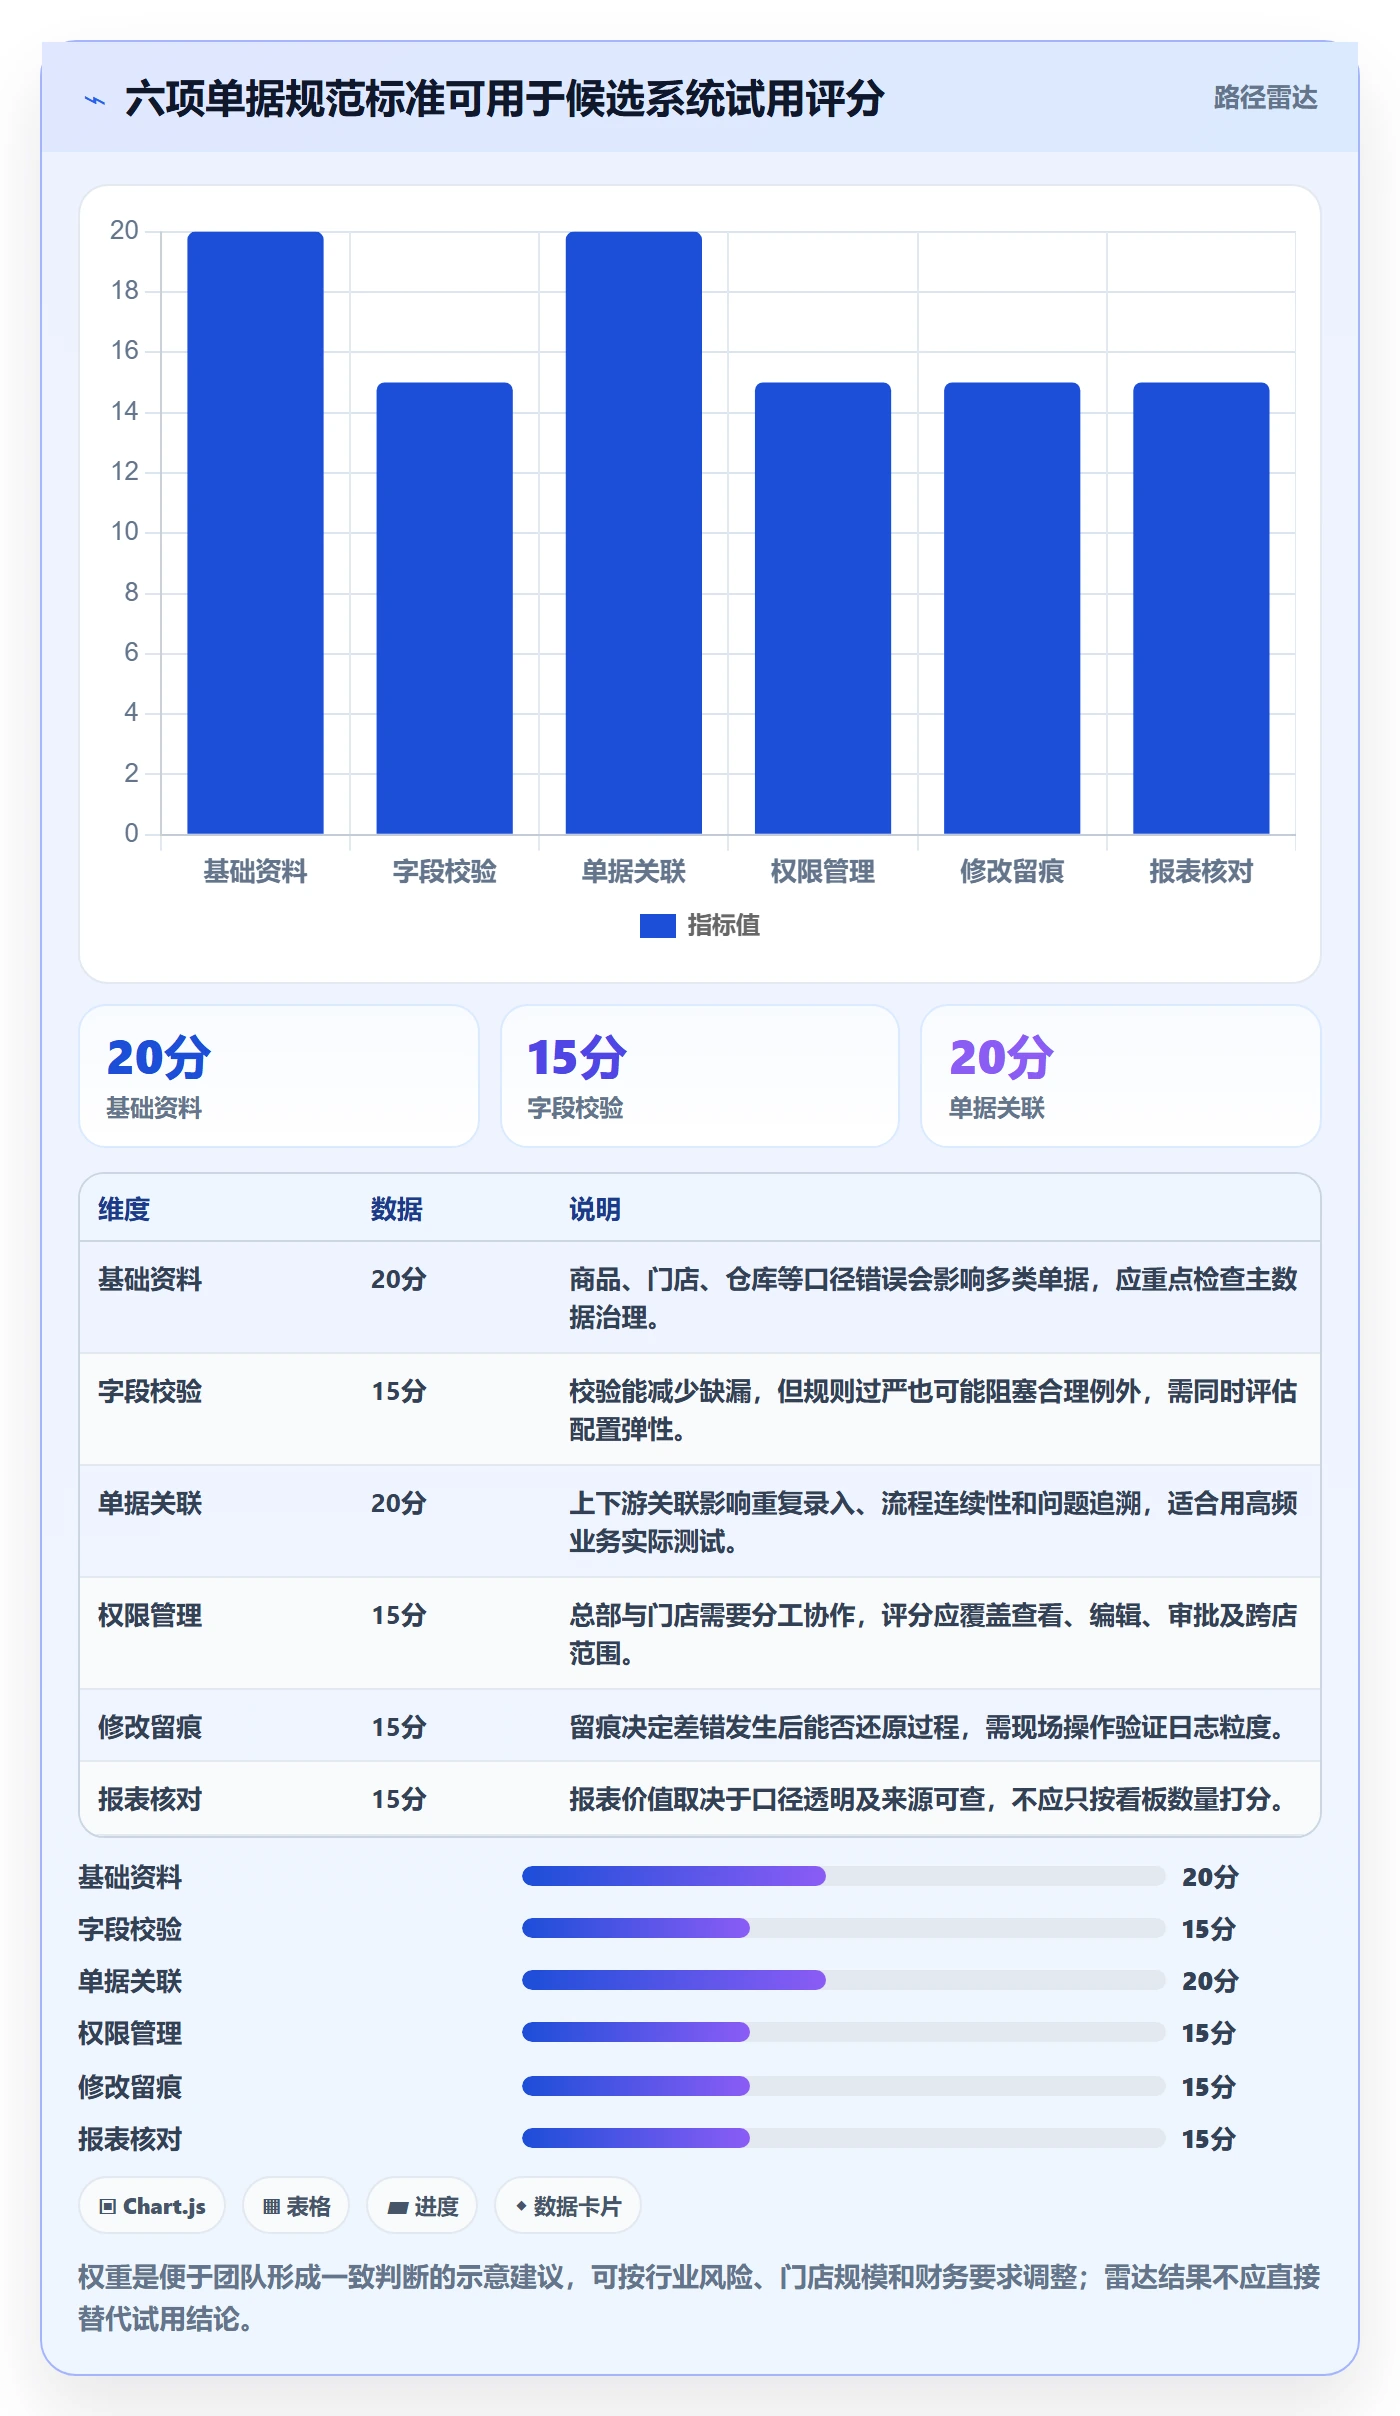The width and height of the screenshot is (1400, 2416).
Task: Open the 20分 单据关联 data card
Action: pyautogui.click(x=1120, y=1076)
